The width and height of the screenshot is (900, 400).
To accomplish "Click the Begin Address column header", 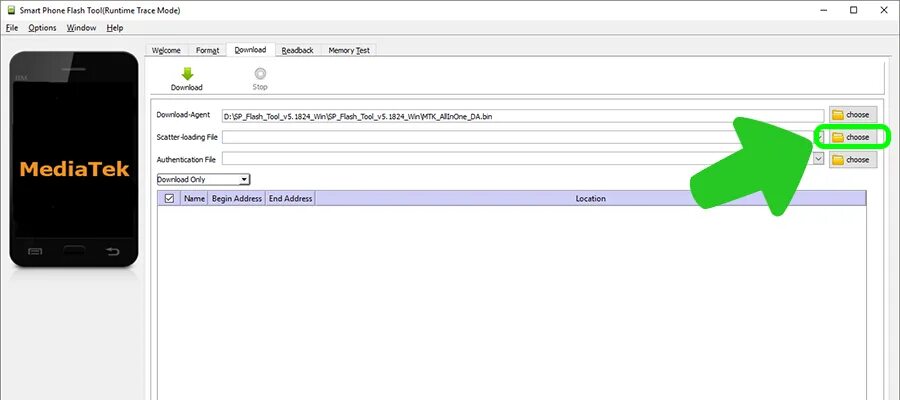I will pyautogui.click(x=237, y=199).
